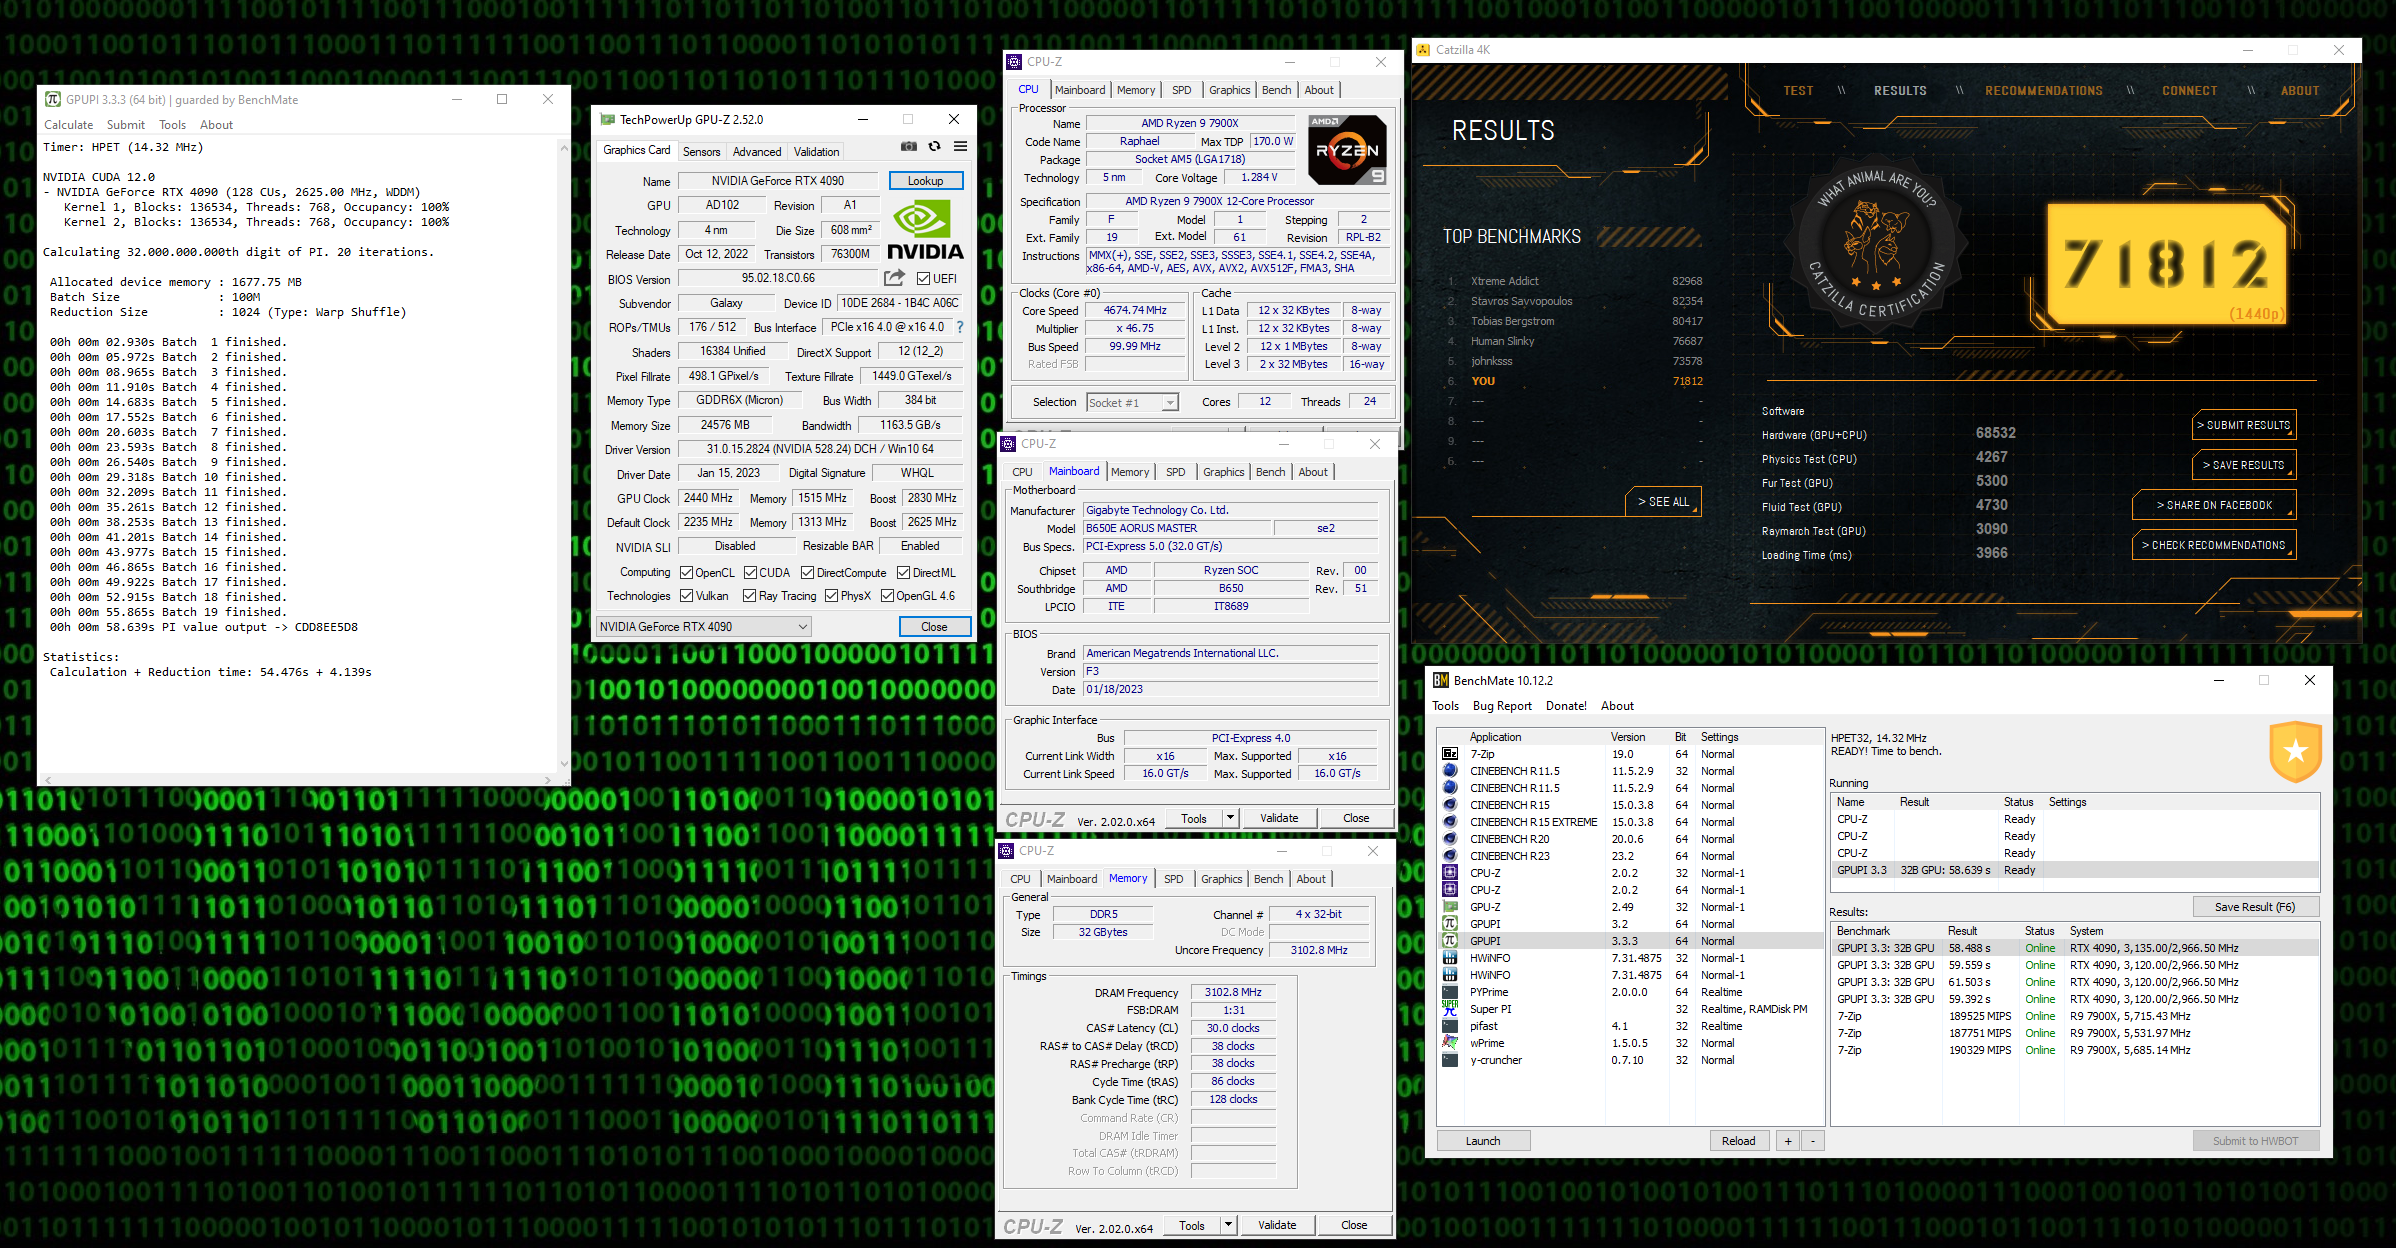Open the SPD tab in the CPU-Z Memory window
The image size is (2396, 1248).
(x=1173, y=879)
